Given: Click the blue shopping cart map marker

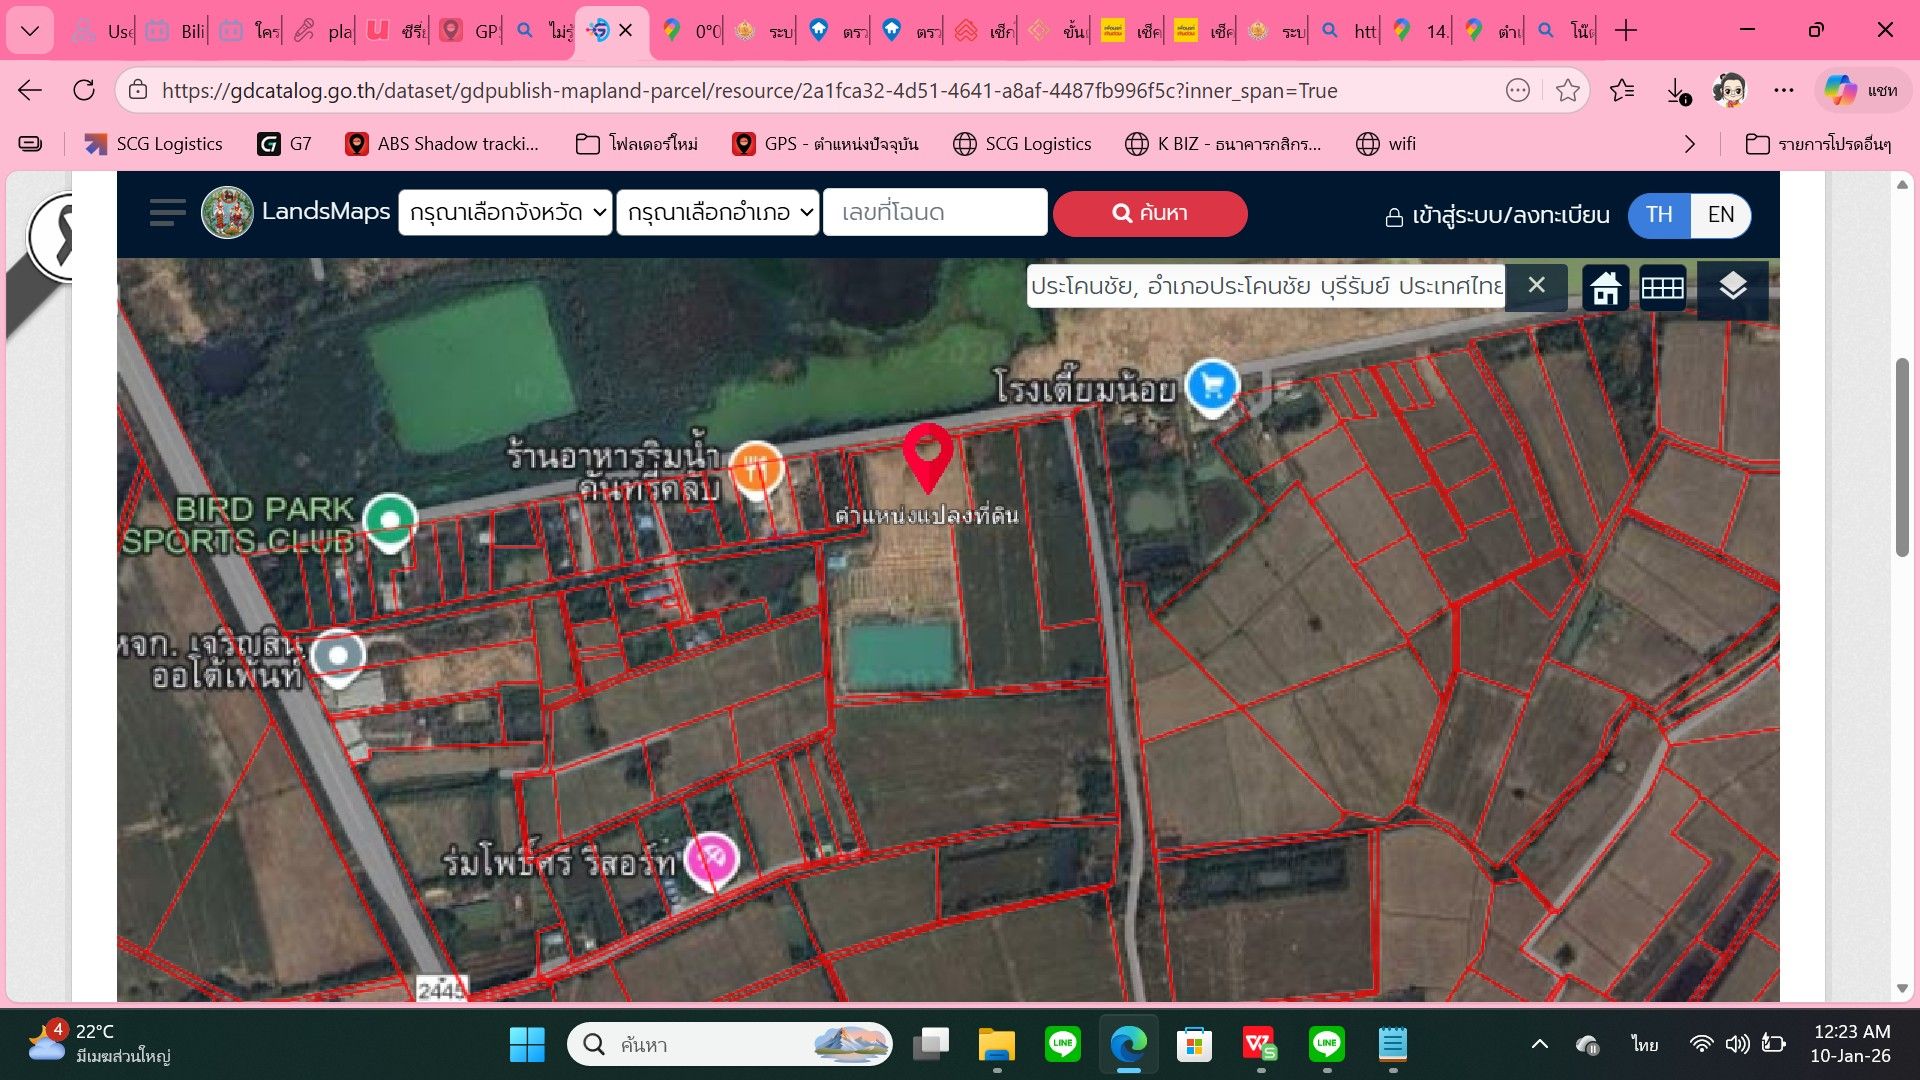Looking at the screenshot, I should click(1212, 387).
